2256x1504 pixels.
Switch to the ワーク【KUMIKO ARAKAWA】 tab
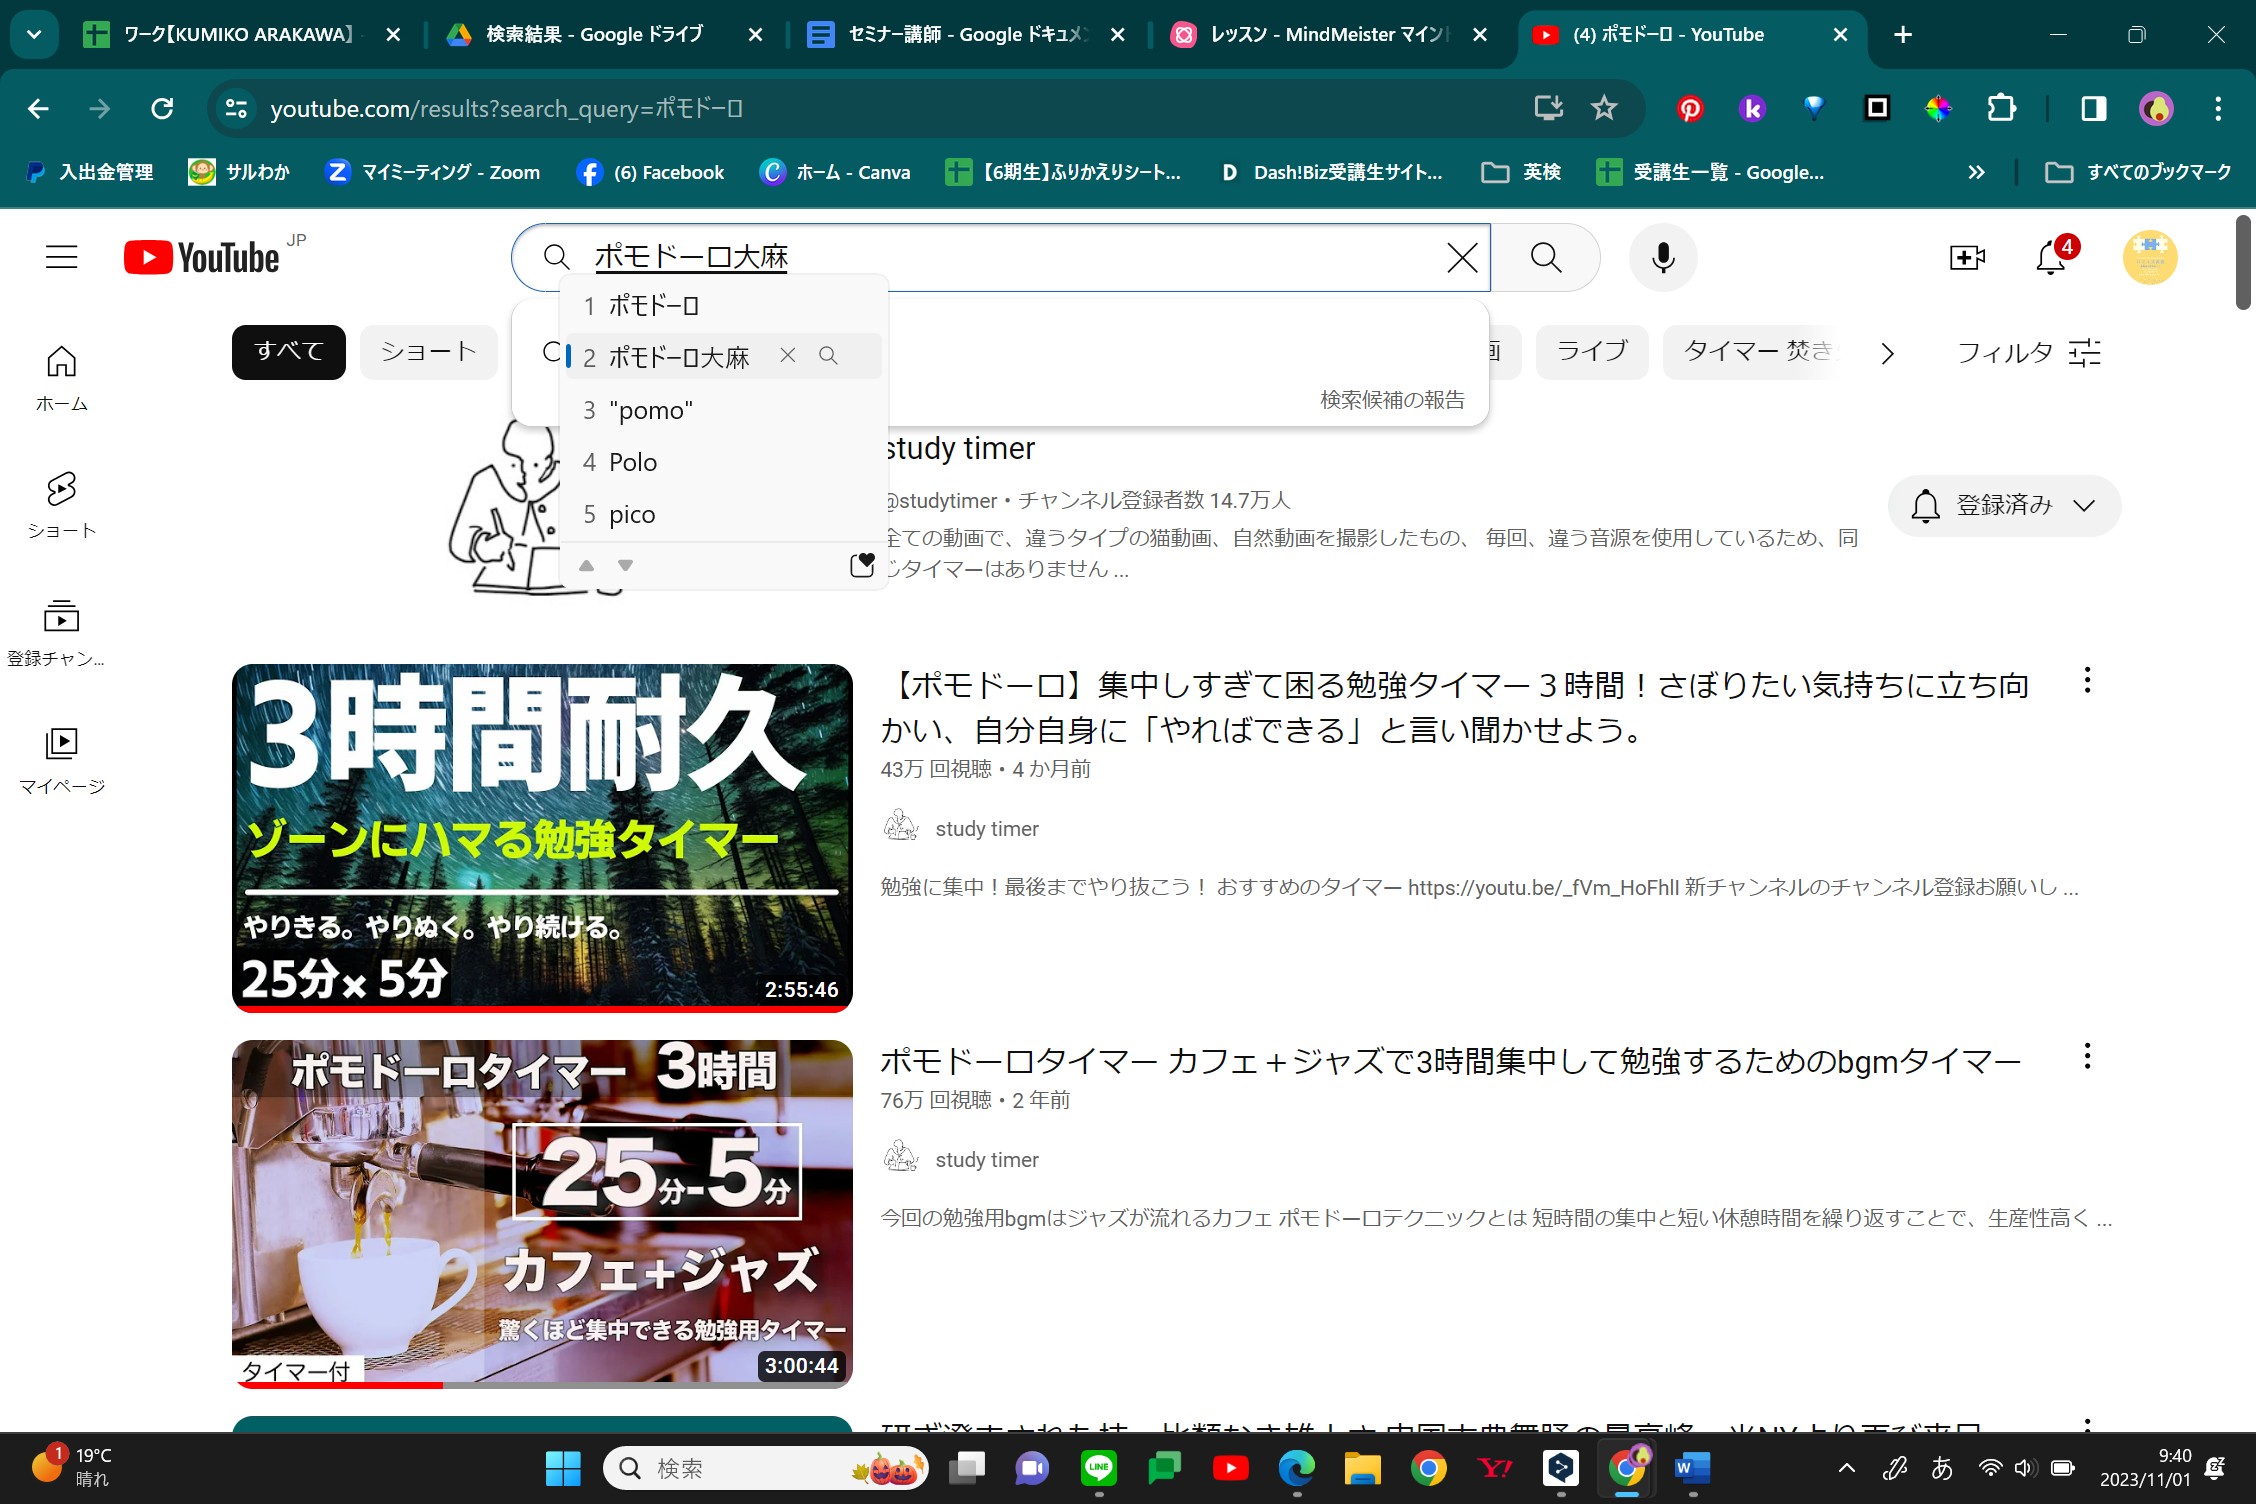[x=240, y=34]
